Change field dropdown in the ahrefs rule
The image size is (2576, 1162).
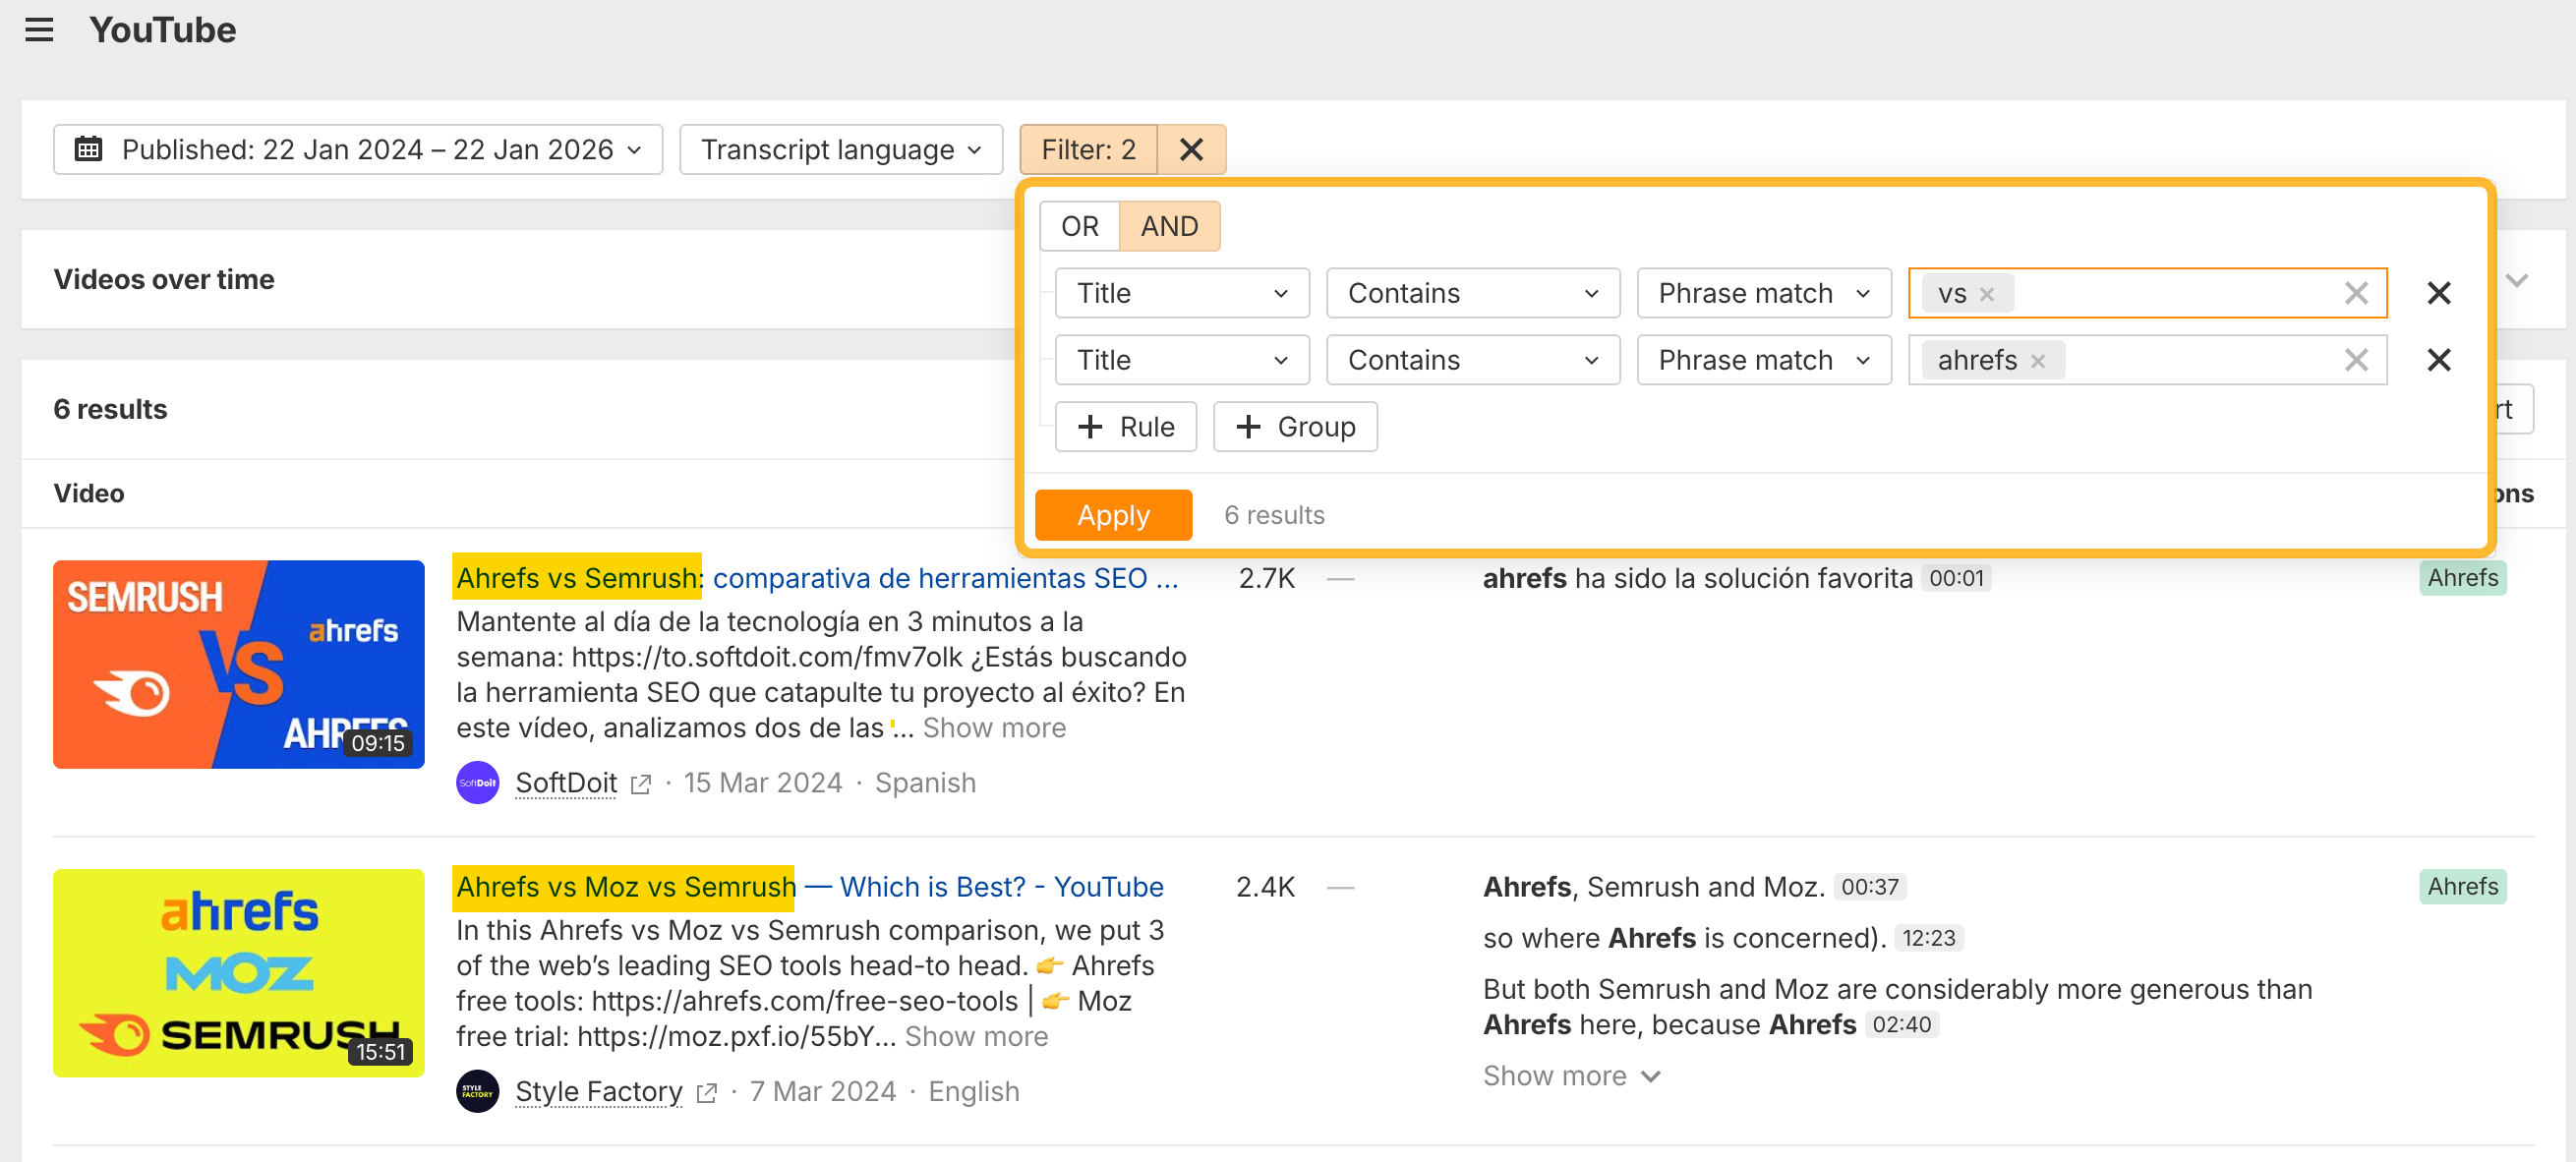[1182, 360]
